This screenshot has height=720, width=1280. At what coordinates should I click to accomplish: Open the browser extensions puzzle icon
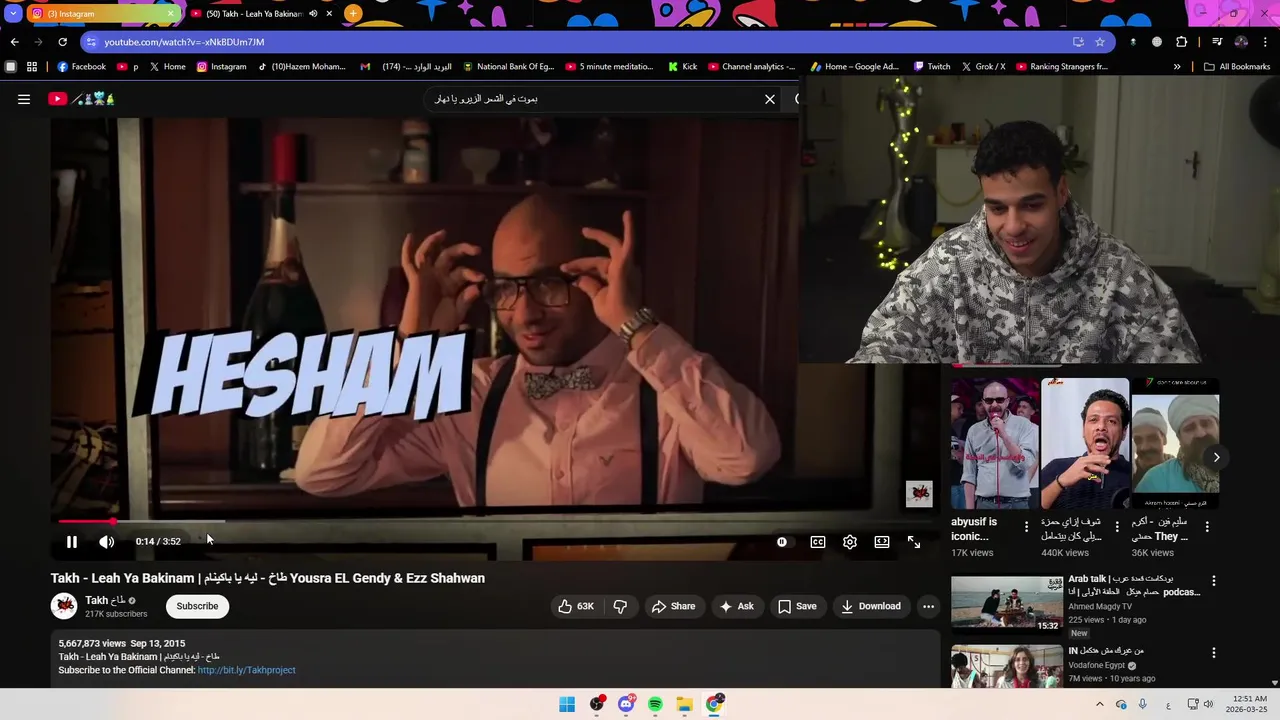click(x=1181, y=42)
